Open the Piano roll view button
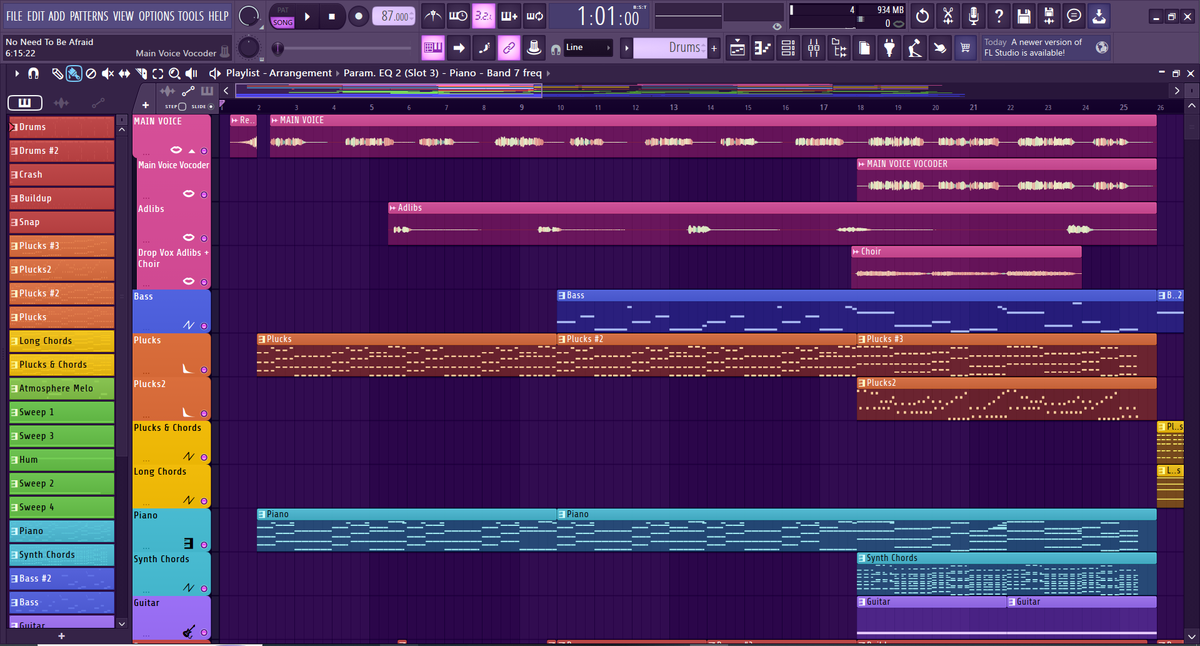Viewport: 1200px width, 646px height. (x=762, y=48)
